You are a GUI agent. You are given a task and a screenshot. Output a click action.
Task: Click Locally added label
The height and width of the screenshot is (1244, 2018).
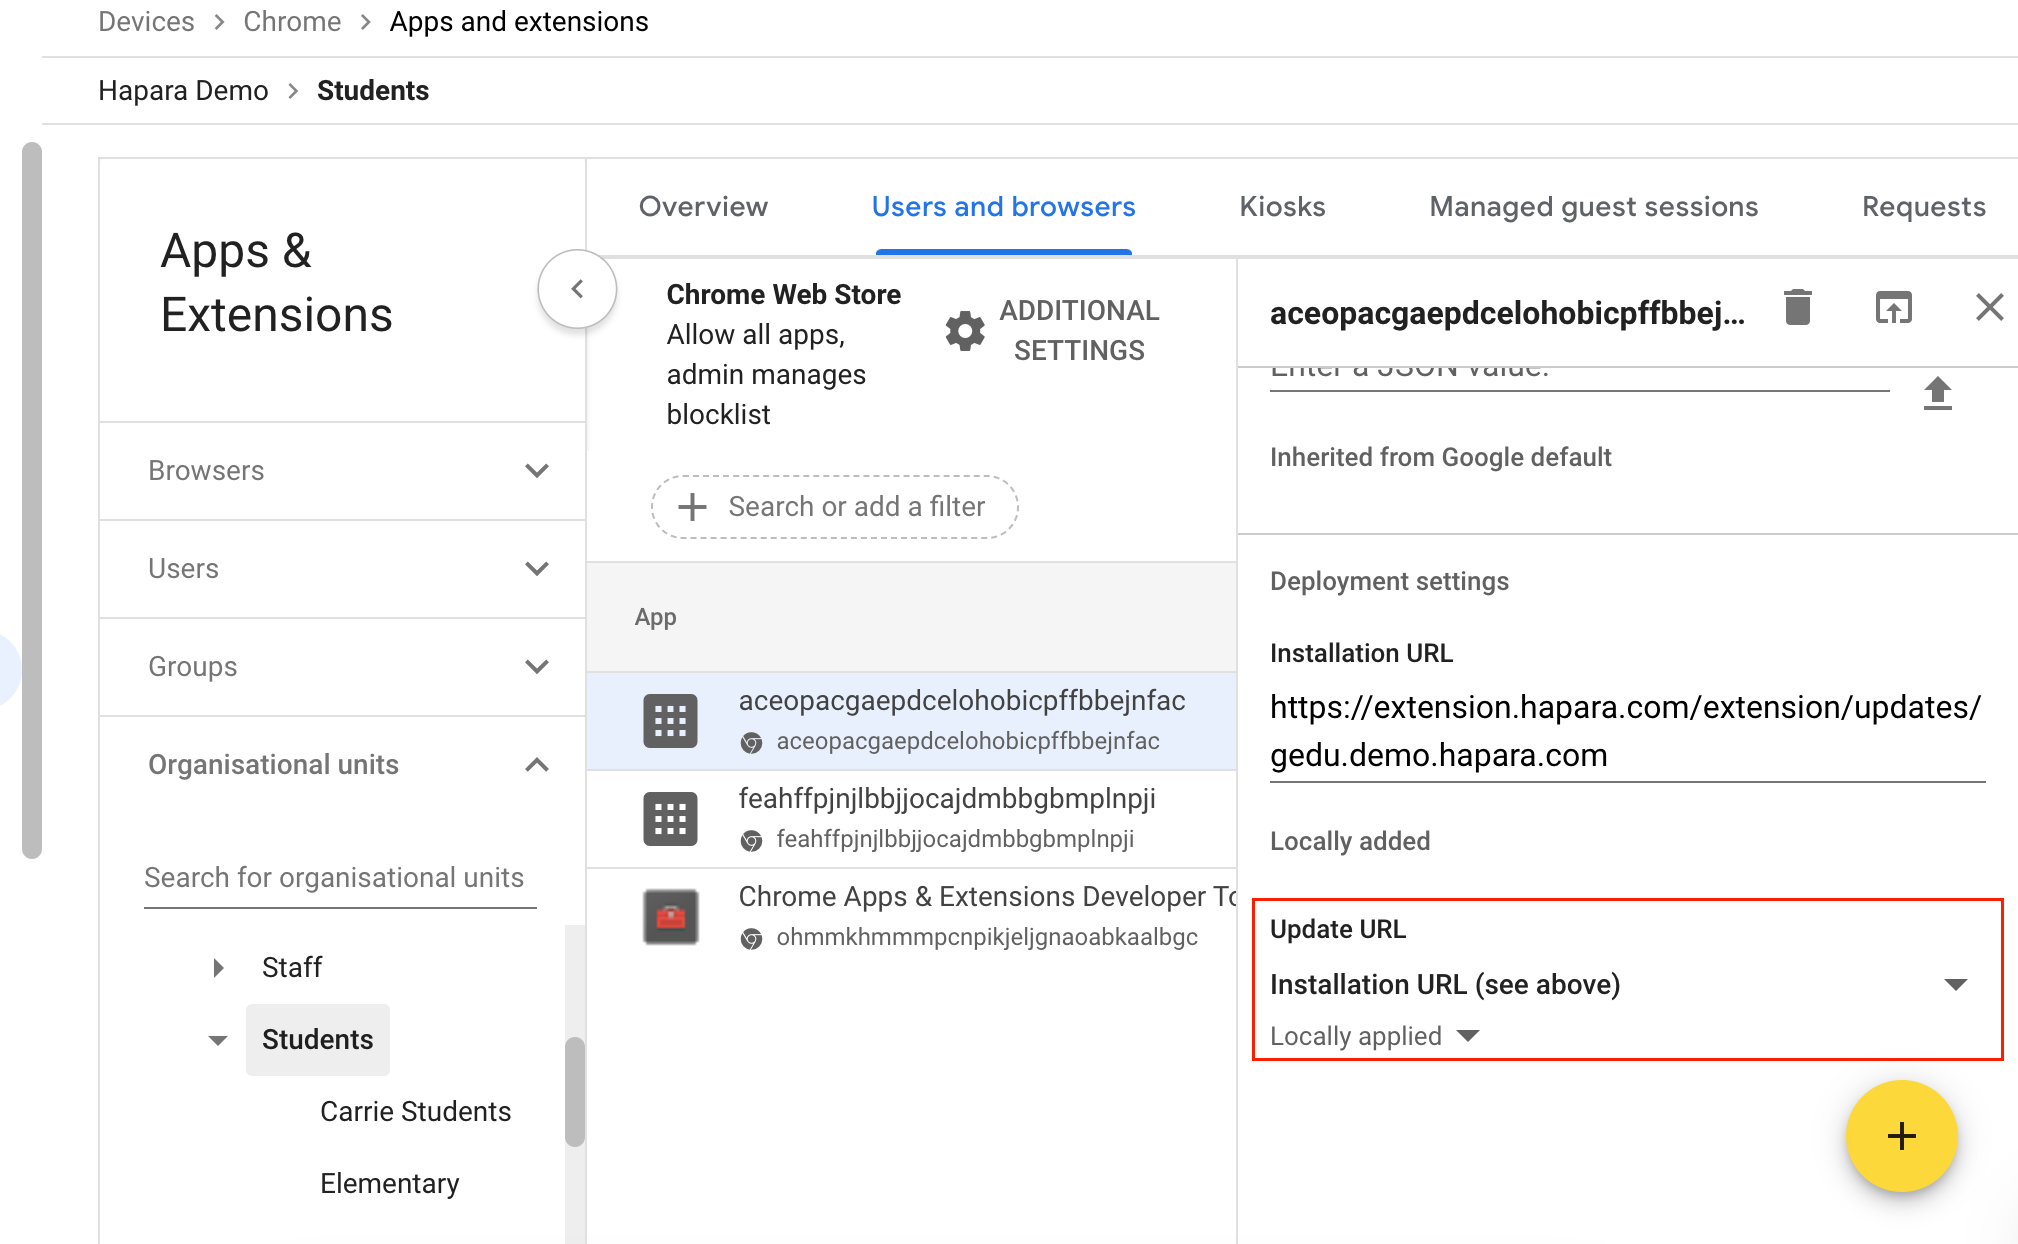pyautogui.click(x=1349, y=841)
